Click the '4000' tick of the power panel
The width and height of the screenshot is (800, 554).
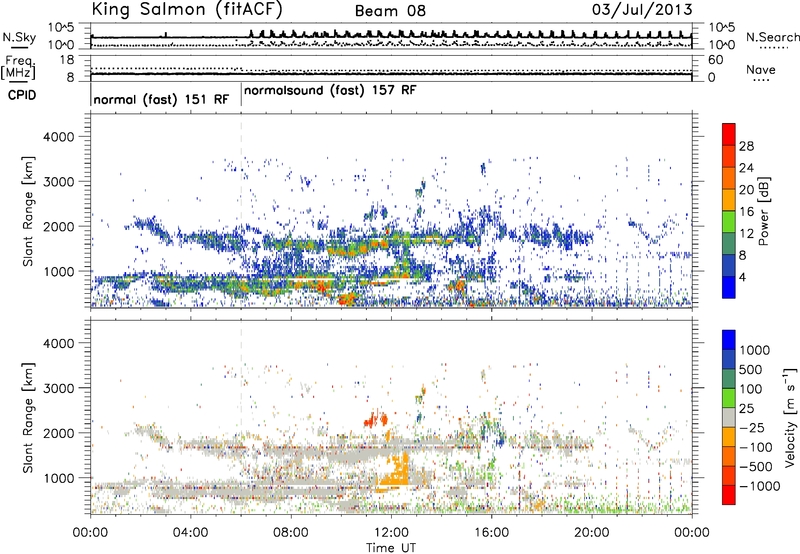[58, 137]
